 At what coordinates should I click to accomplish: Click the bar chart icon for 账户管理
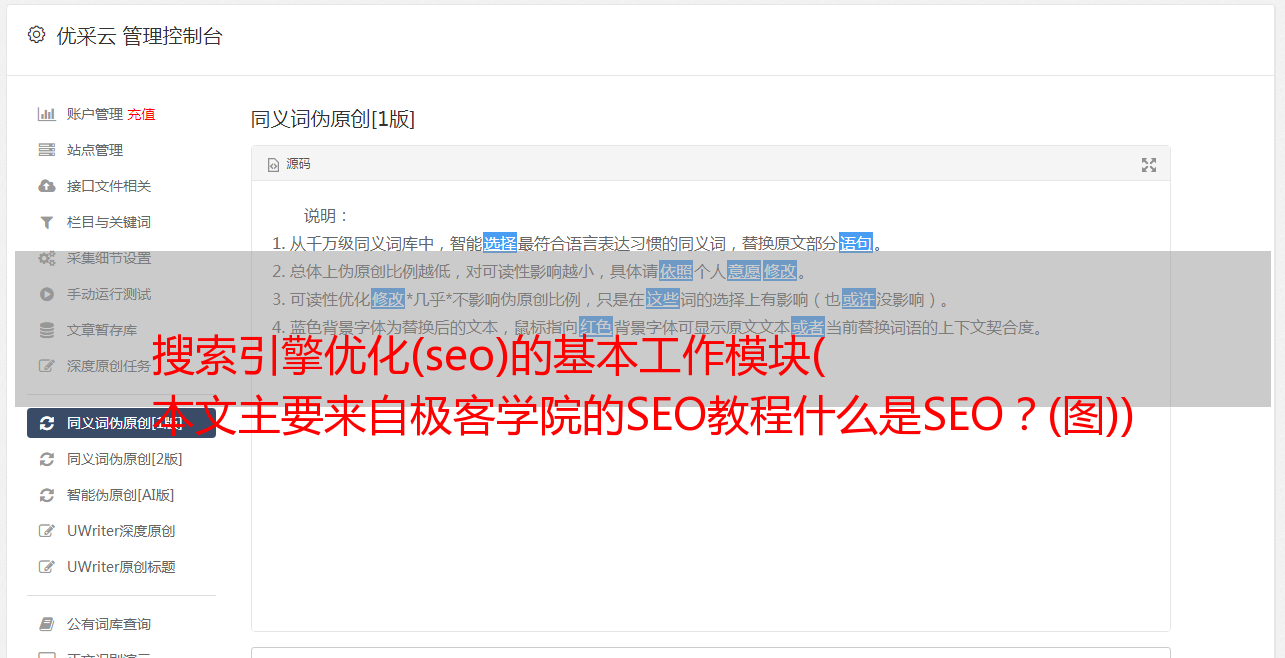(46, 114)
